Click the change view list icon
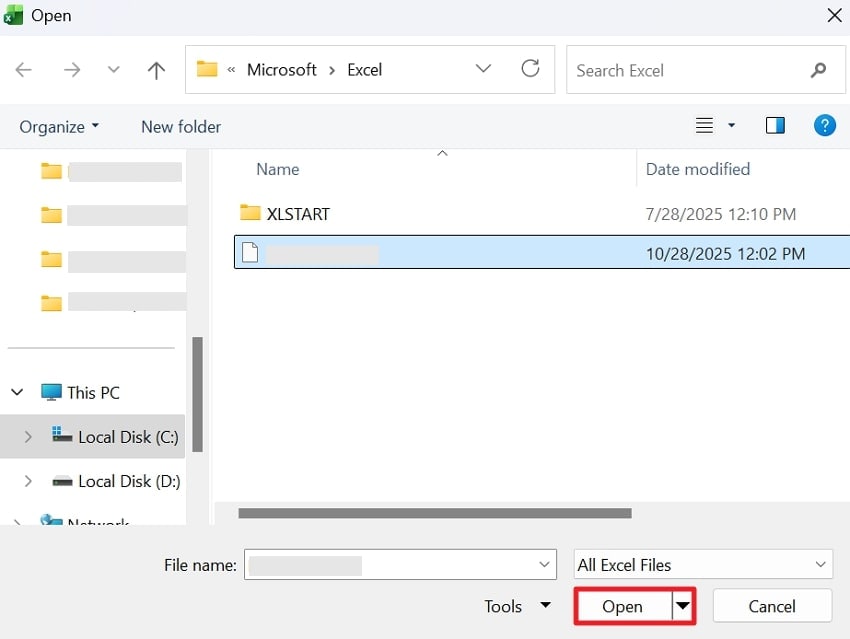850x639 pixels. tap(703, 125)
